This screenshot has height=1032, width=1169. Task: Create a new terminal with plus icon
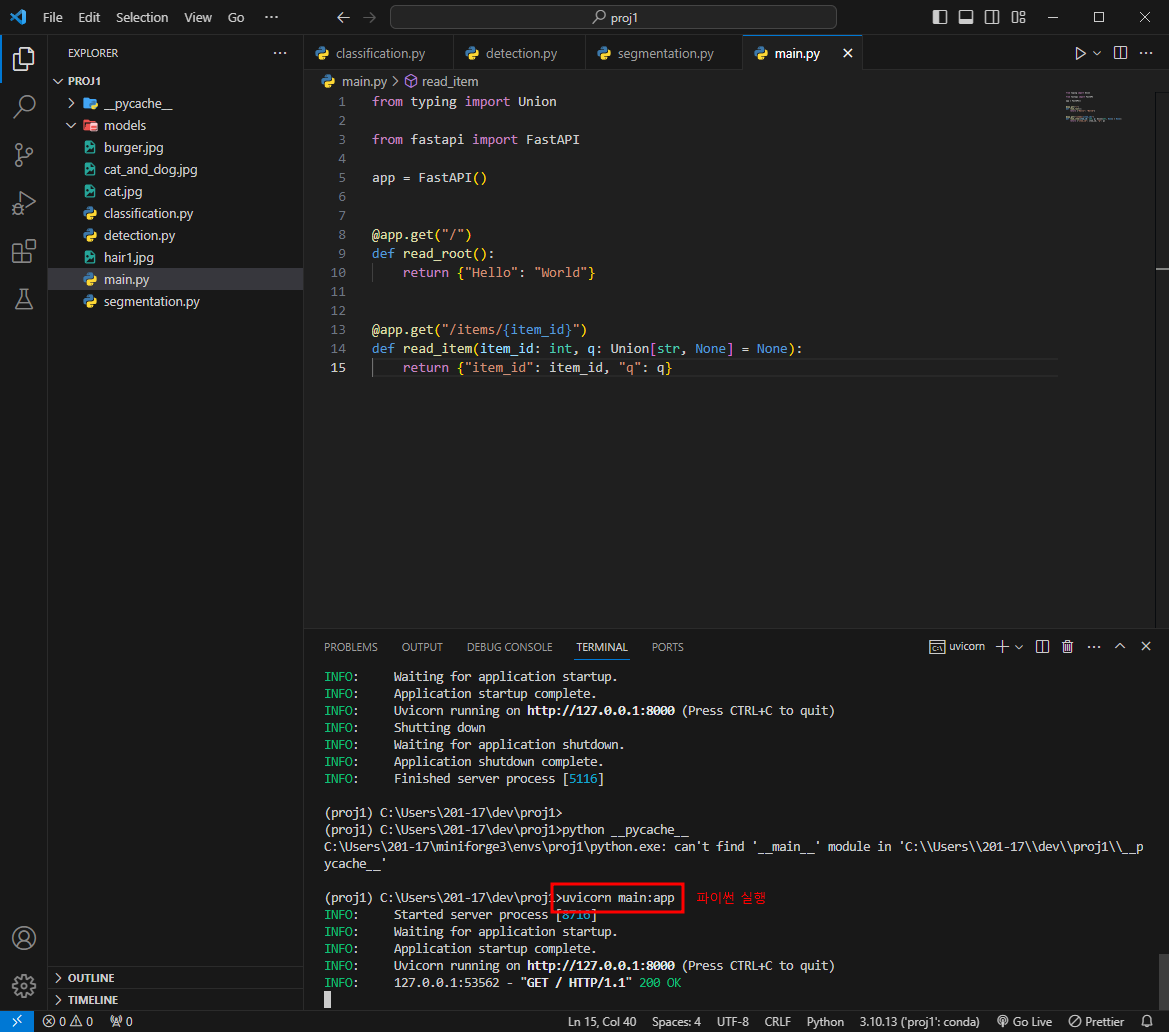1002,646
